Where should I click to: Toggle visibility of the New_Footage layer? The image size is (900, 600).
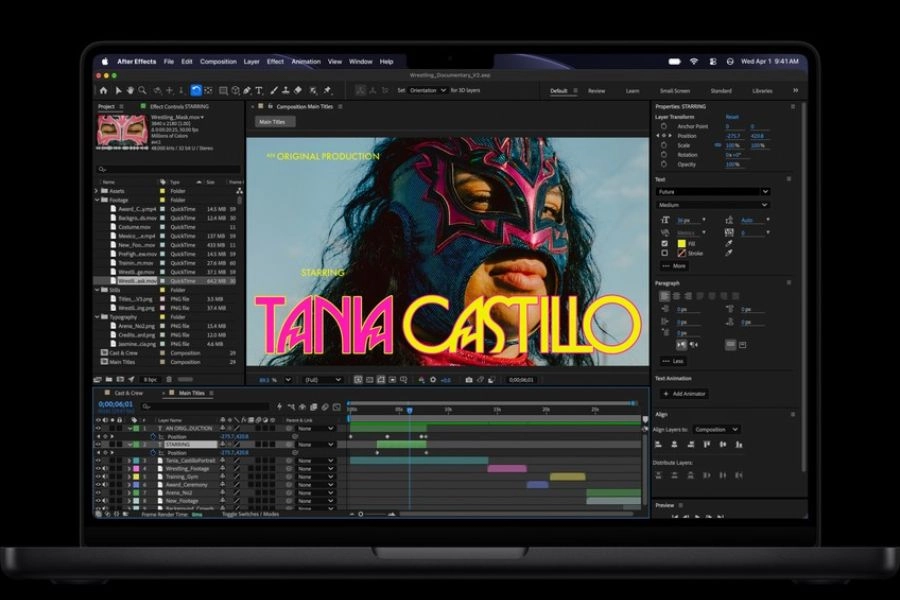click(98, 501)
